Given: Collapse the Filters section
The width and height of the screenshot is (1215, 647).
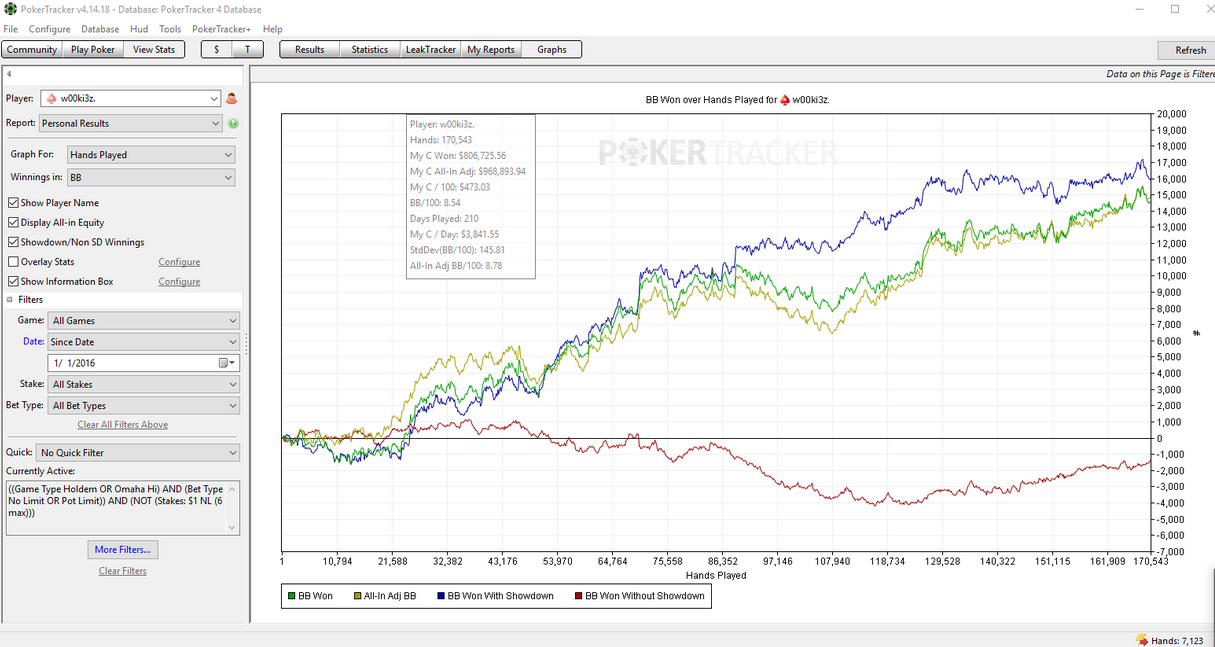Looking at the screenshot, I should [10, 300].
